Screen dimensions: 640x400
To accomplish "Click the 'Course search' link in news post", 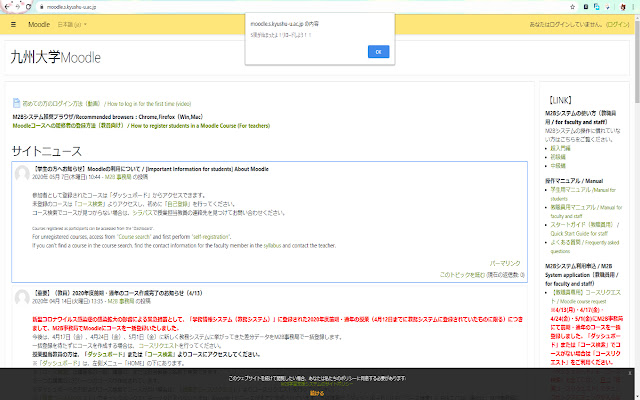I will [134, 236].
